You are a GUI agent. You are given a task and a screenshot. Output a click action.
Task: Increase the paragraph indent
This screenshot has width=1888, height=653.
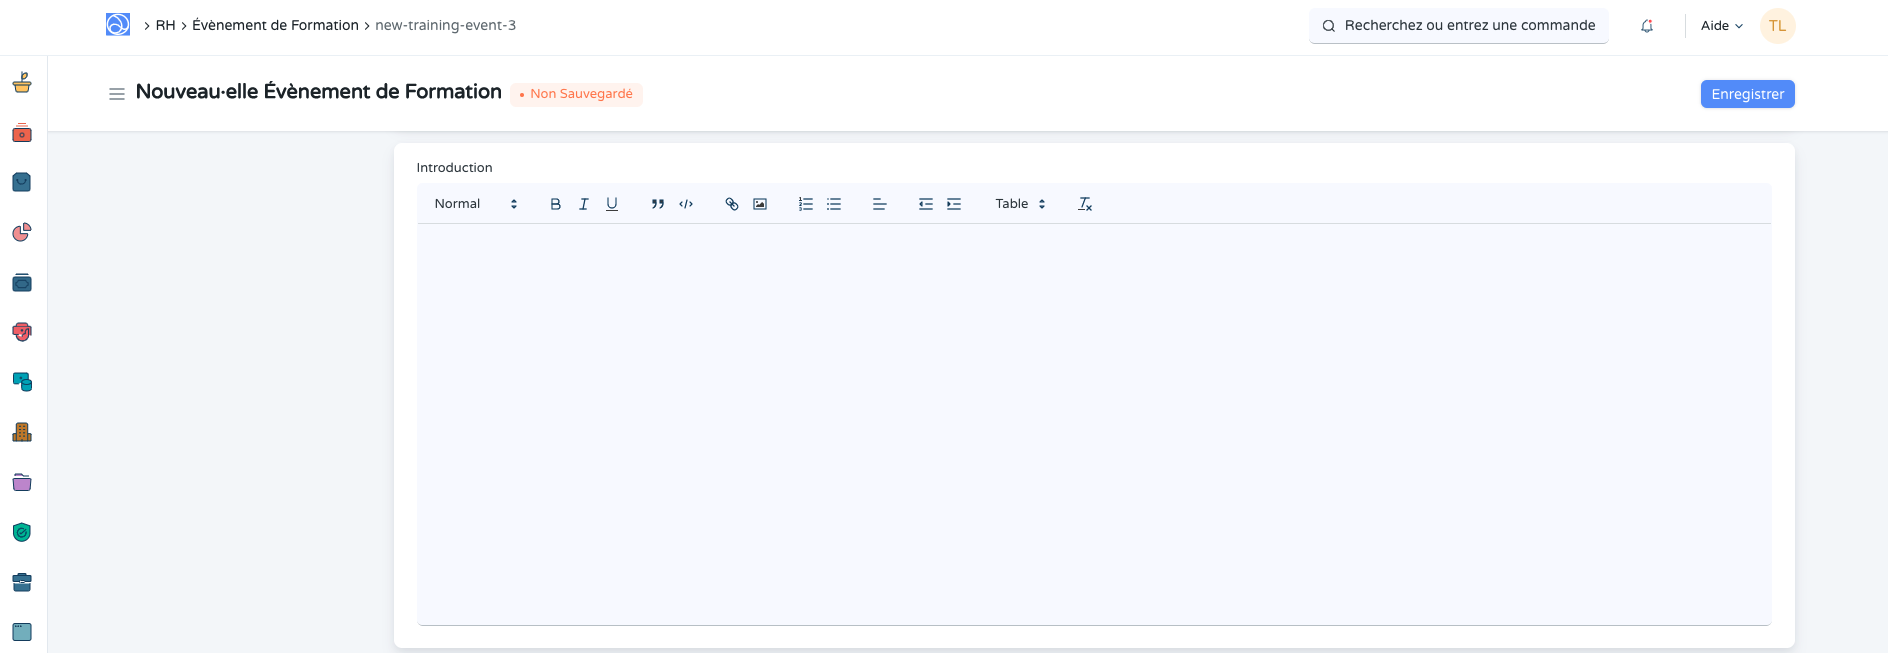(954, 204)
